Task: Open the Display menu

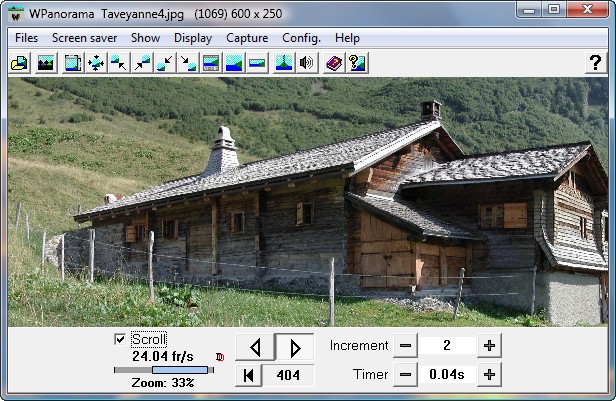Action: point(193,38)
